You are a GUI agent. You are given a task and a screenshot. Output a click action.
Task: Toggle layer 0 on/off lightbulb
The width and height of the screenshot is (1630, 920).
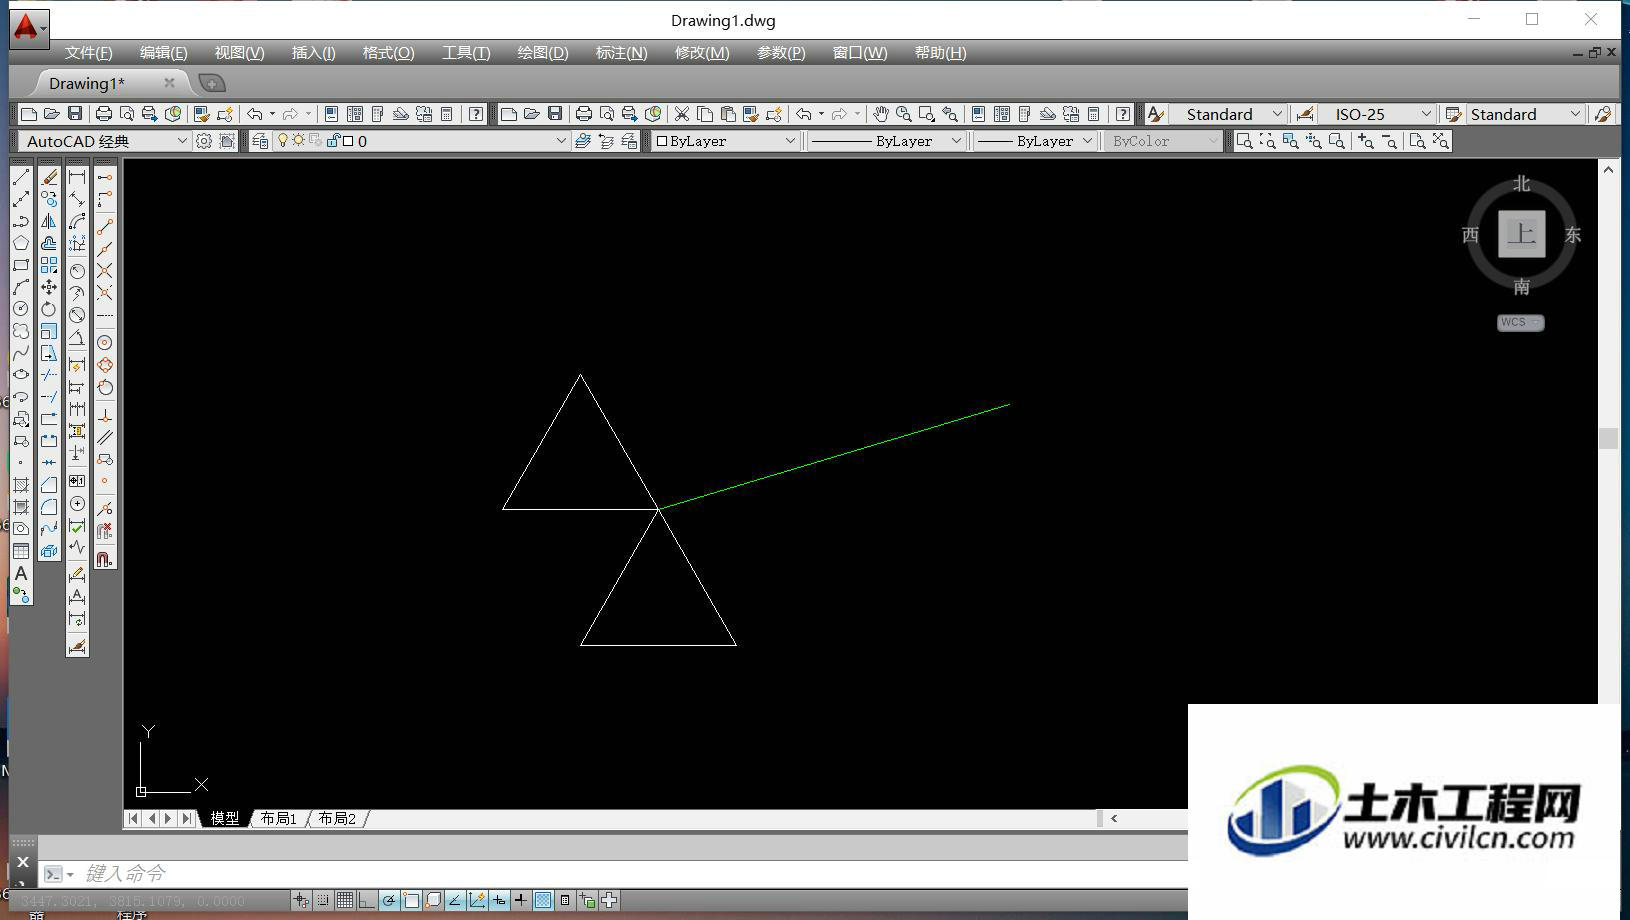pos(283,141)
